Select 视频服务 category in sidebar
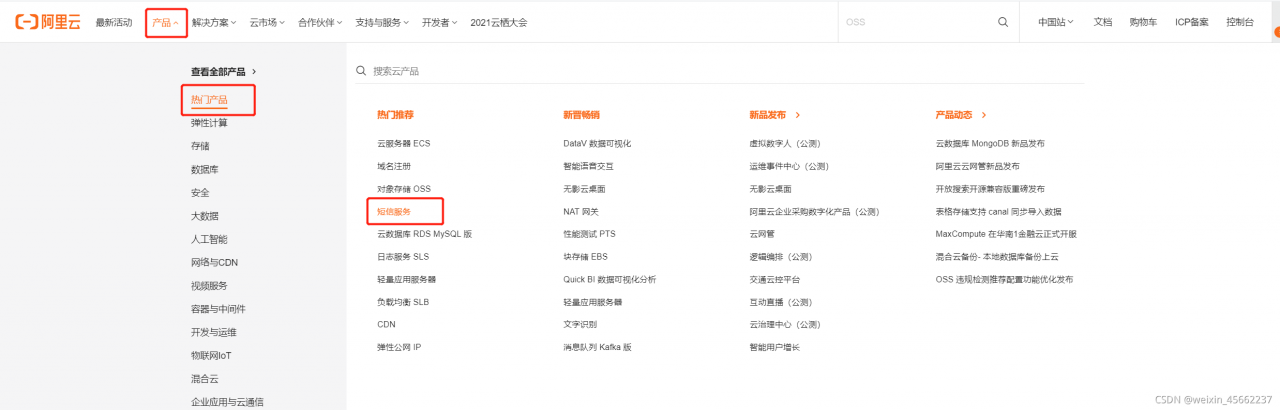Image resolution: width=1280 pixels, height=410 pixels. [x=209, y=286]
